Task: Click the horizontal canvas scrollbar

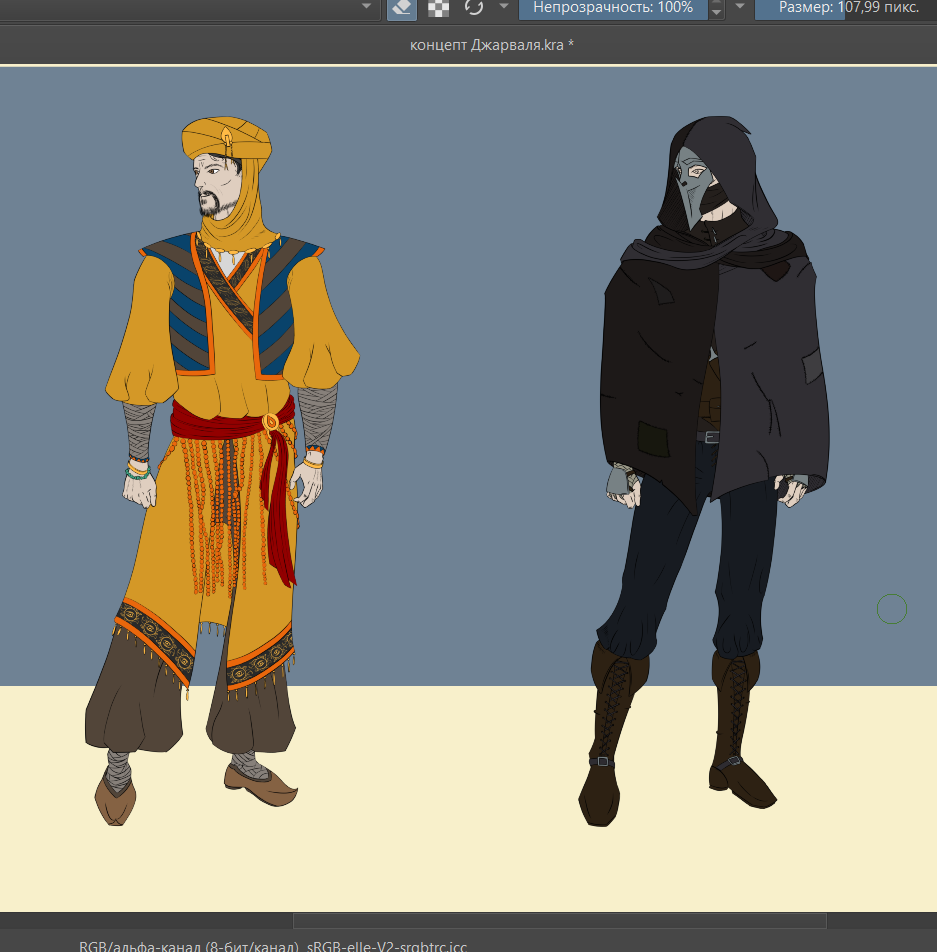Action: coord(559,920)
